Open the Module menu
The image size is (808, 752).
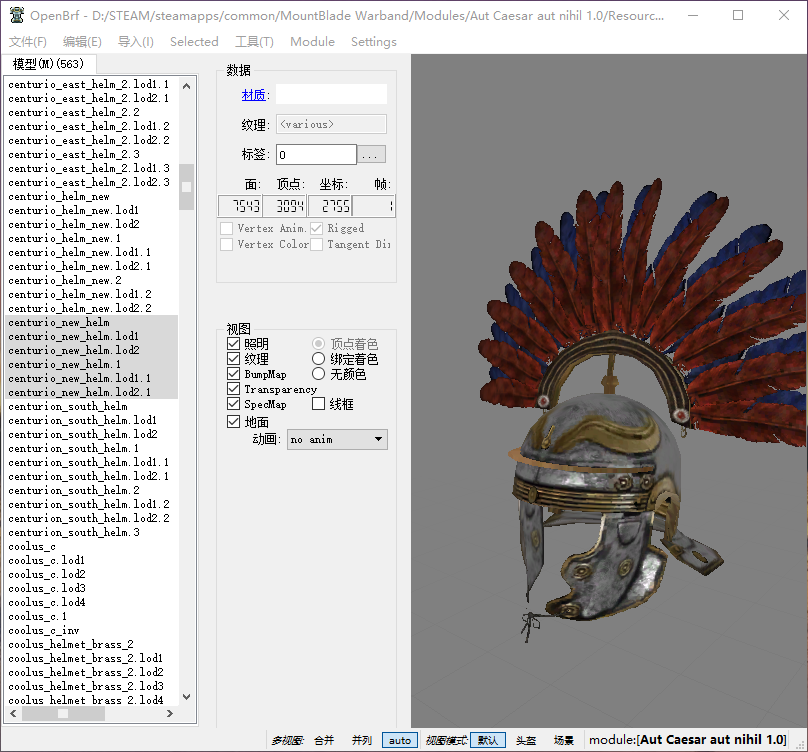(312, 42)
